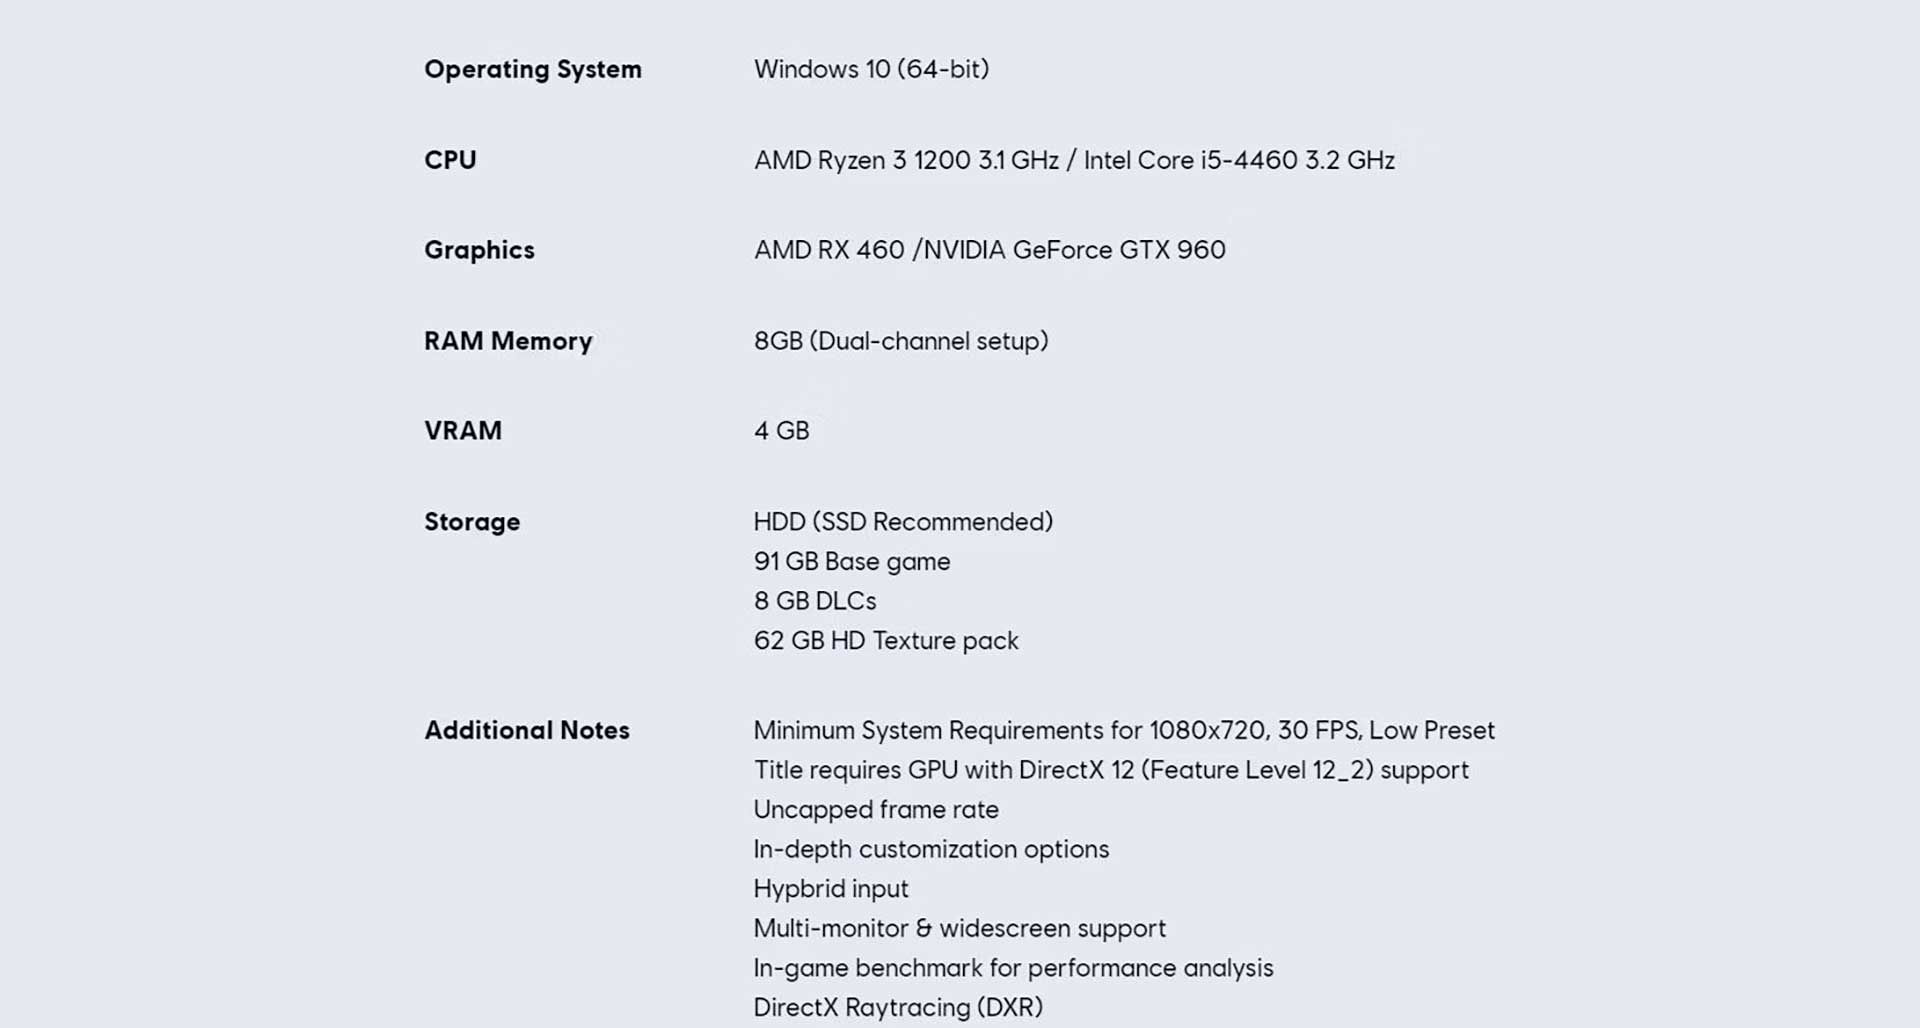This screenshot has width=1920, height=1028.
Task: Click the 62 GB HD Texture pack line
Action: (886, 640)
